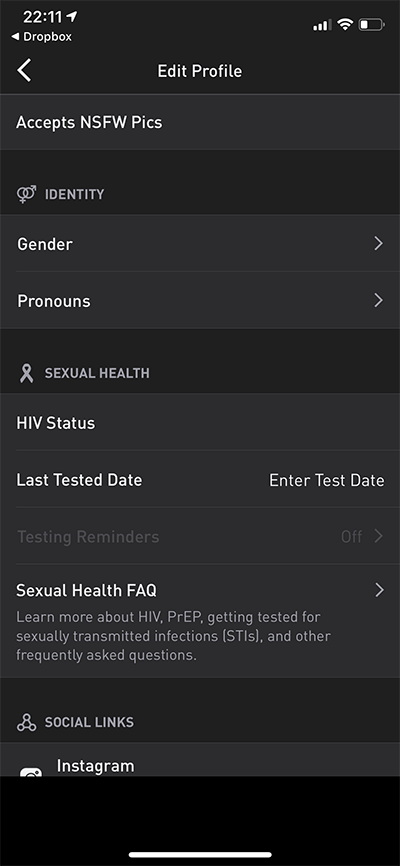This screenshot has height=866, width=400.
Task: Tap the cellular signal bars icon
Action: 322,25
